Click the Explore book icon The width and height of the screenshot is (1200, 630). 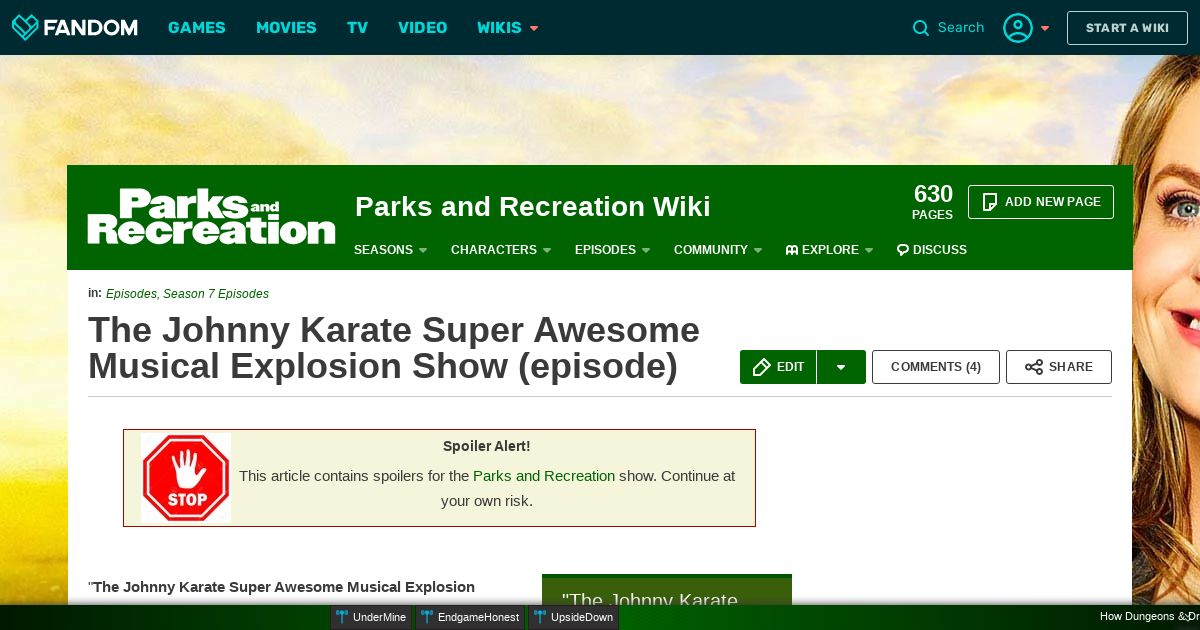pyautogui.click(x=792, y=250)
